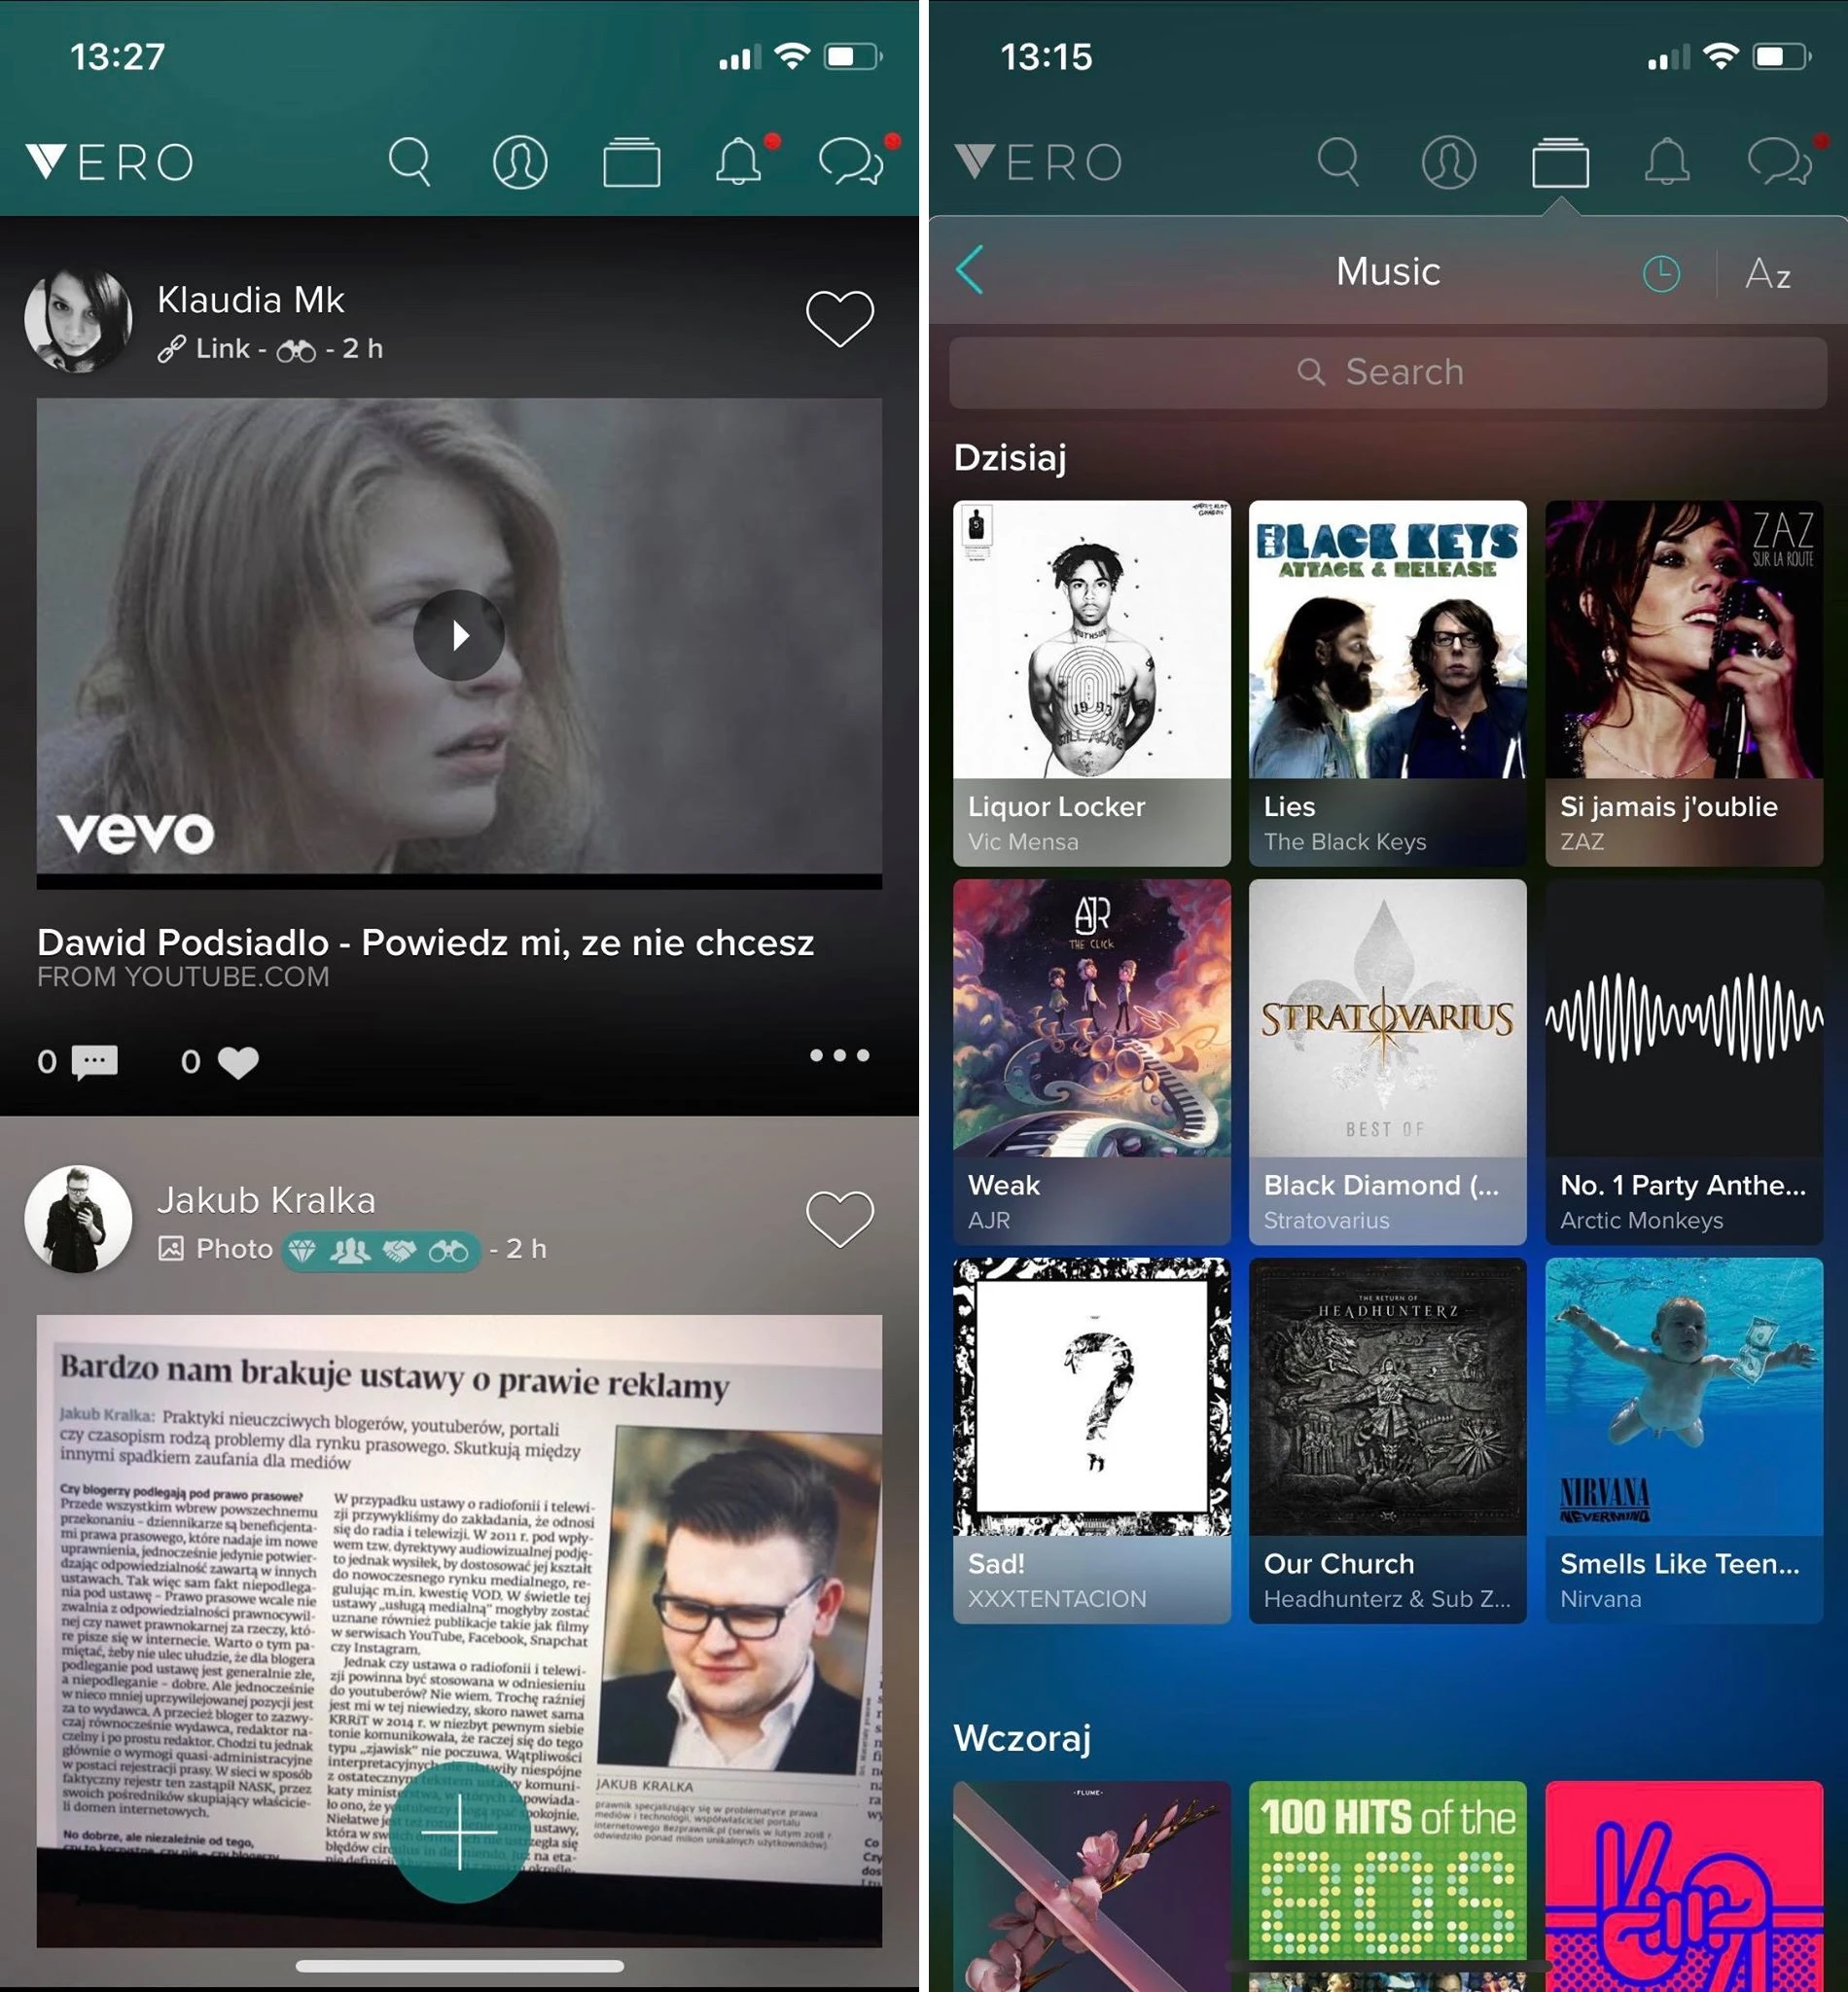Open Black Diamond by Stratovarius
1848x1992 pixels.
[x=1388, y=1062]
